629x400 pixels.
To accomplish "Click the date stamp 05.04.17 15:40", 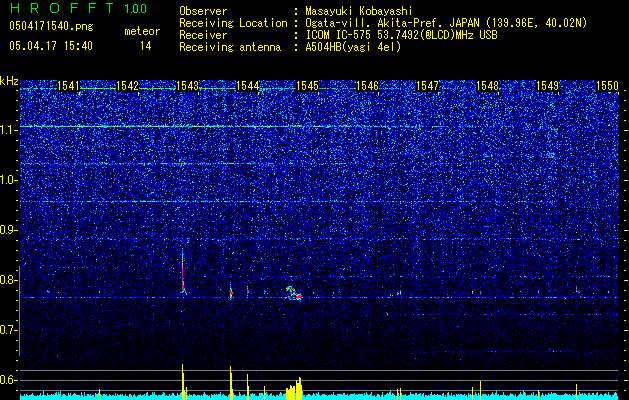I will click(x=51, y=46).
